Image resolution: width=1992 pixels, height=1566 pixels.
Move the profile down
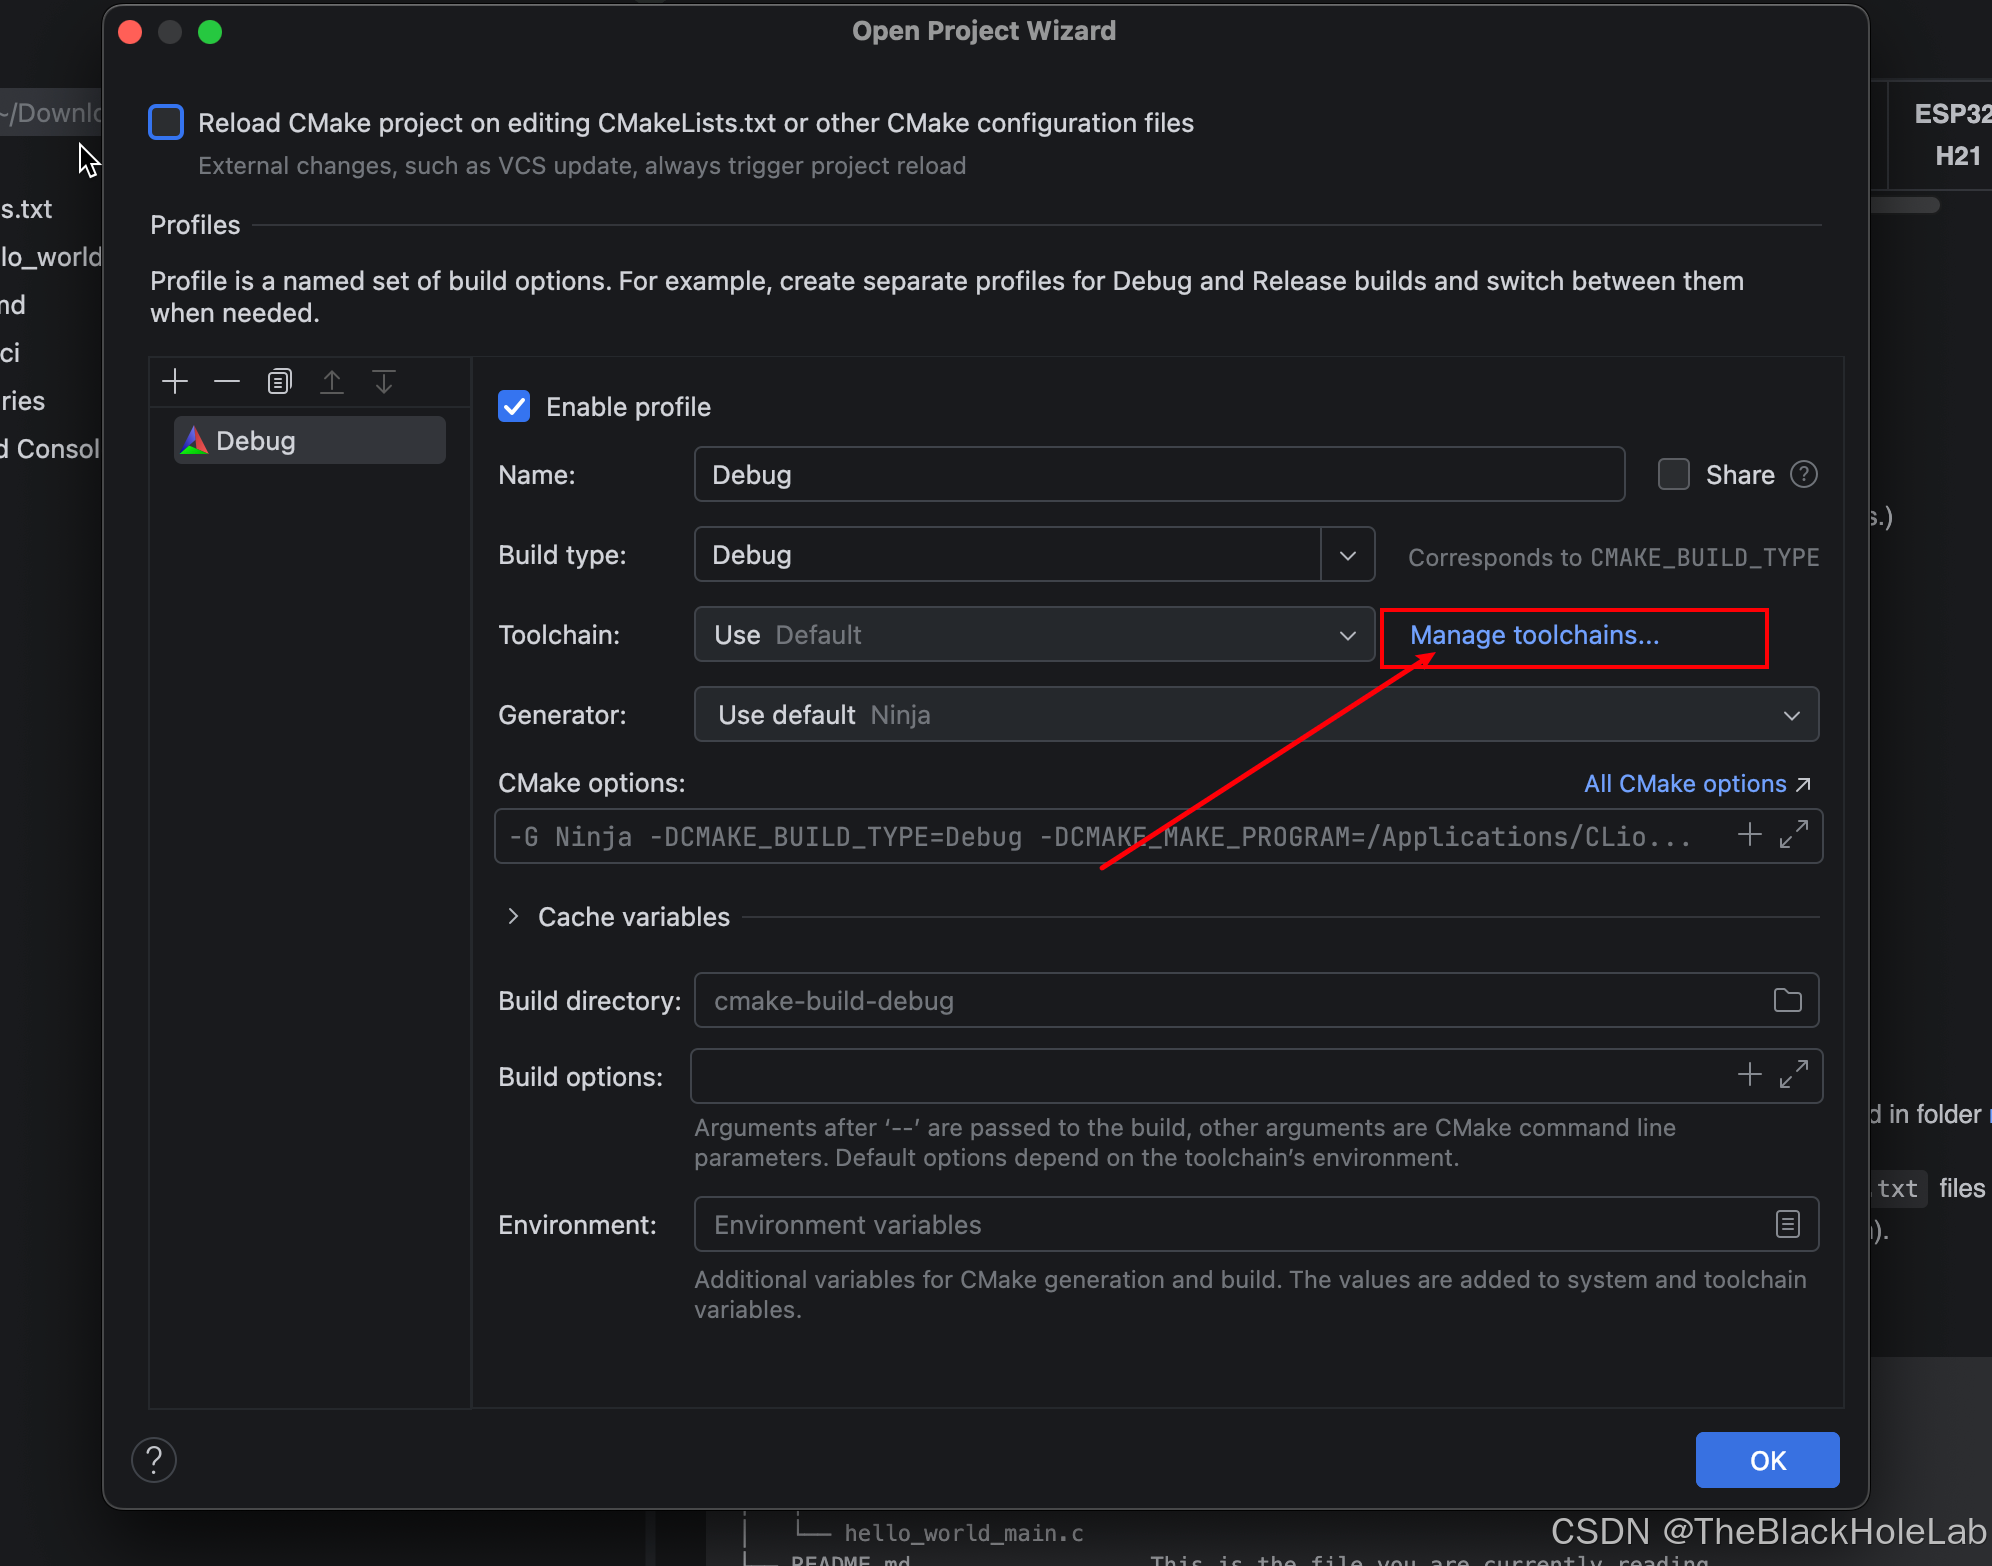pyautogui.click(x=384, y=381)
